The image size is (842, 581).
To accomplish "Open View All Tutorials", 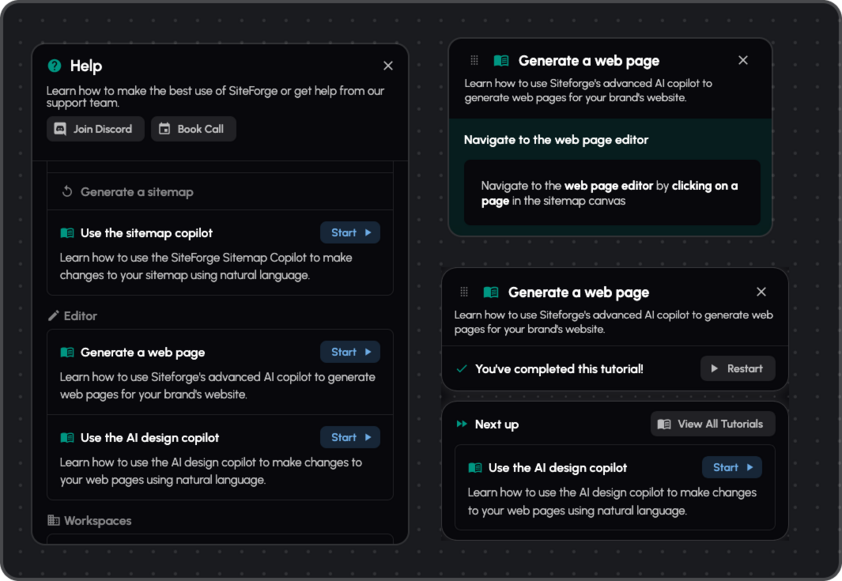I will [x=712, y=424].
